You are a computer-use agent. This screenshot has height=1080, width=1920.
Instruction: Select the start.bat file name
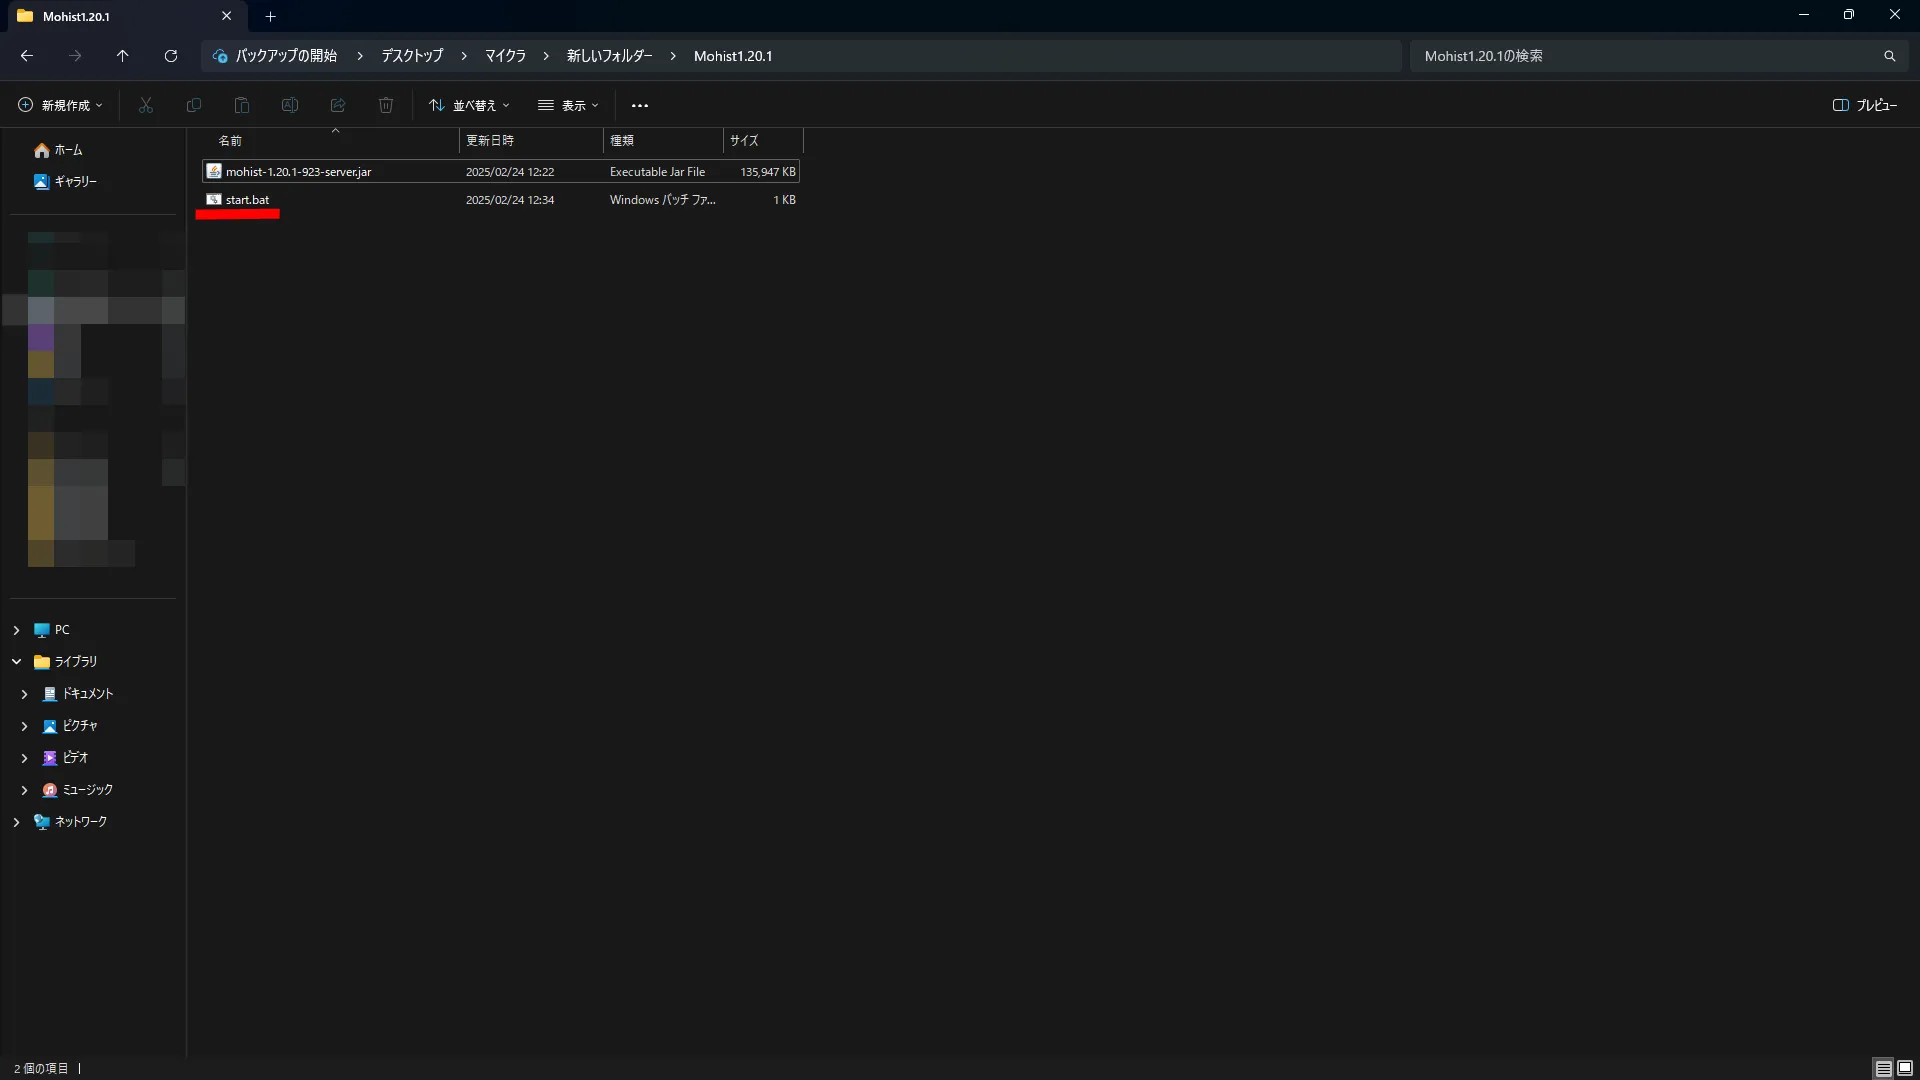(247, 200)
